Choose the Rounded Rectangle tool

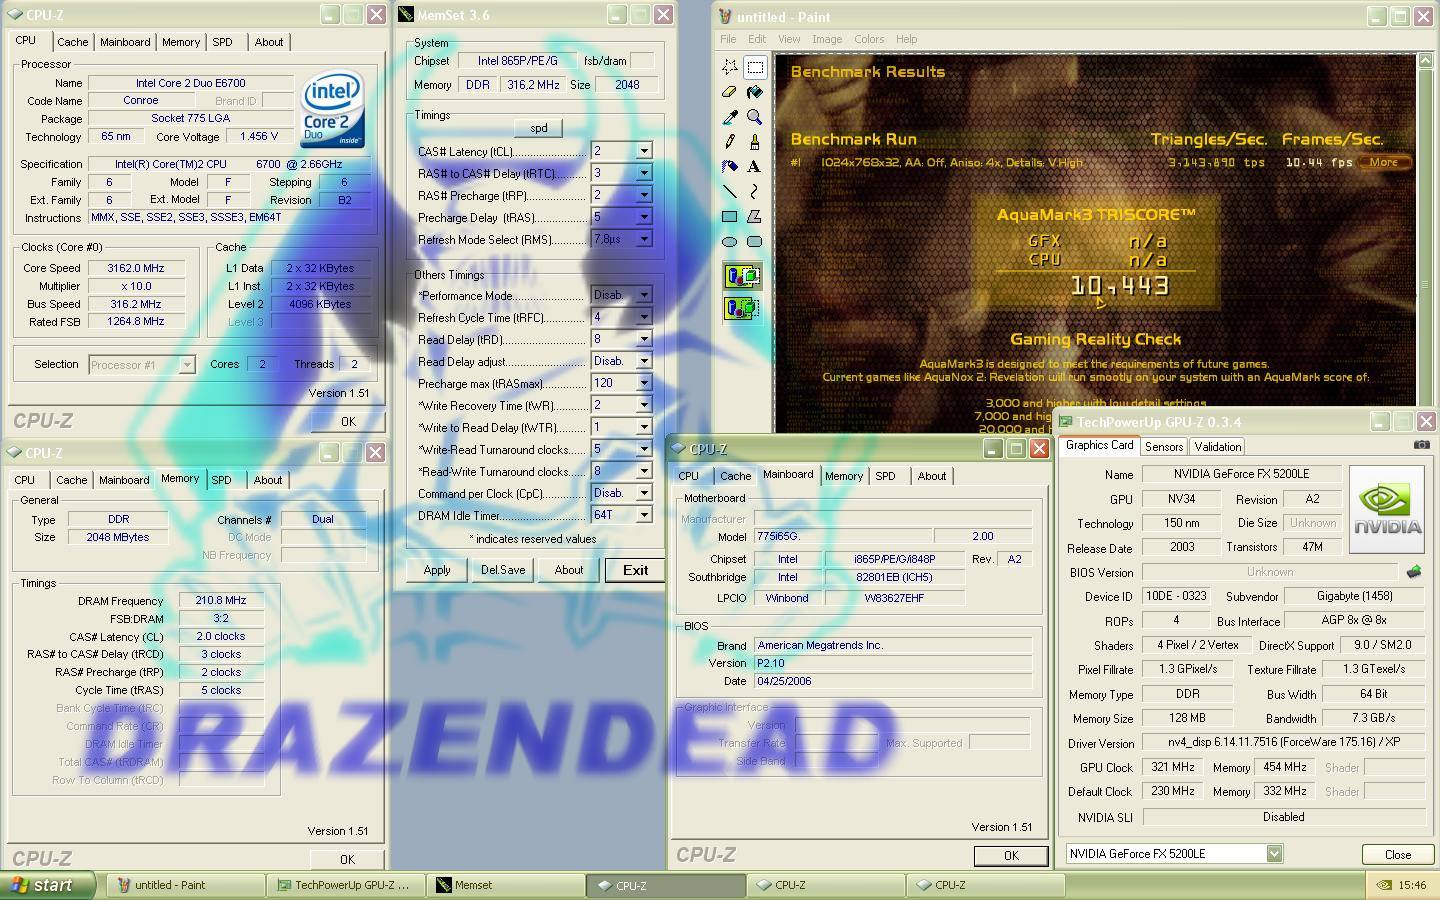pyautogui.click(x=755, y=241)
